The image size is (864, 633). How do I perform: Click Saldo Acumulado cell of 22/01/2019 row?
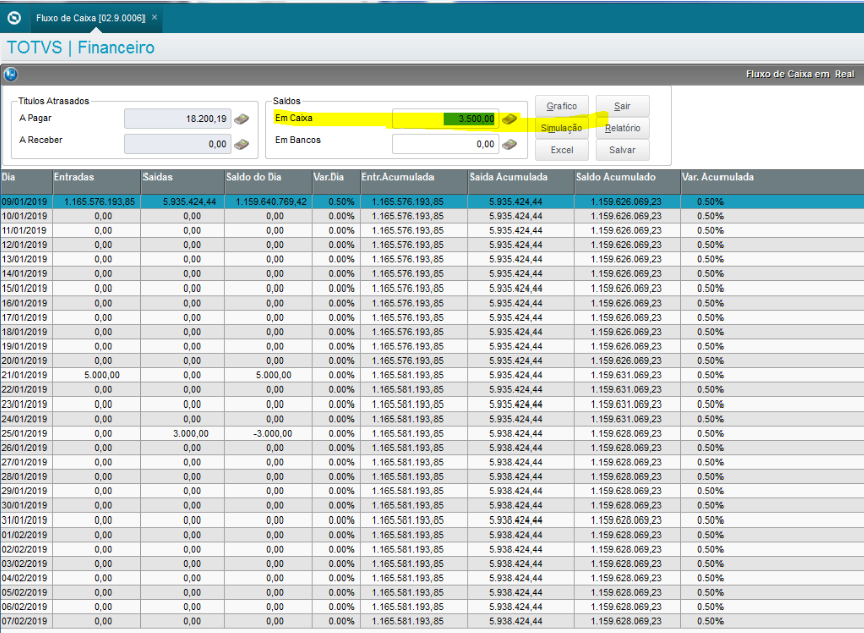click(x=627, y=389)
